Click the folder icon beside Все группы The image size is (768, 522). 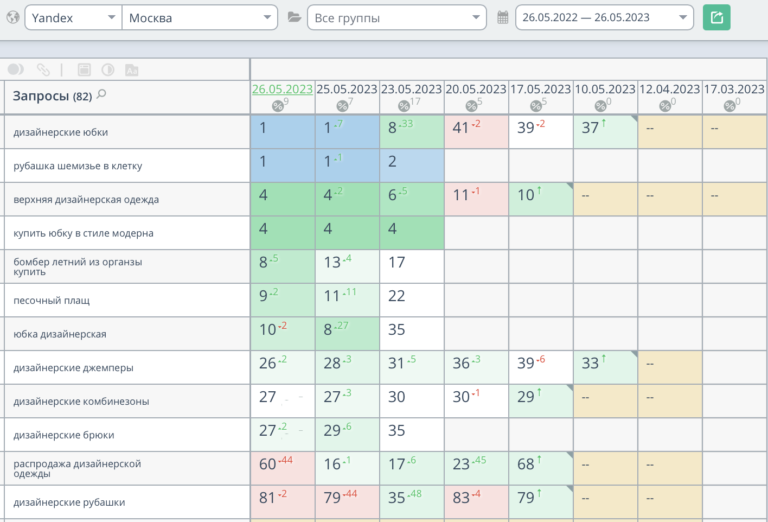pyautogui.click(x=294, y=18)
